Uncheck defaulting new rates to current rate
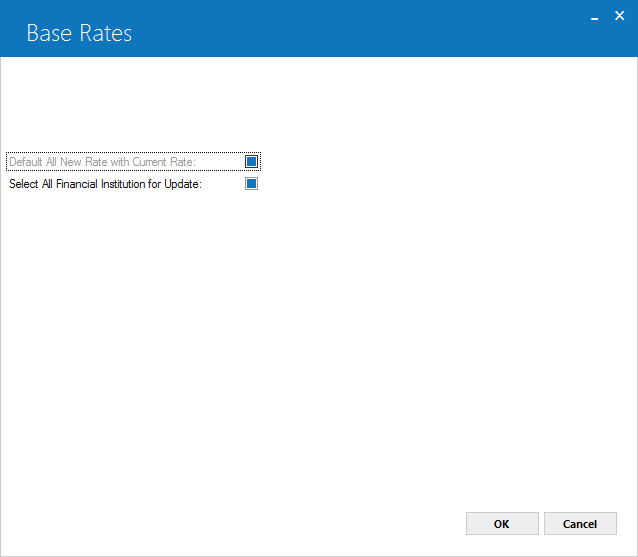Image resolution: width=638 pixels, height=557 pixels. click(251, 162)
